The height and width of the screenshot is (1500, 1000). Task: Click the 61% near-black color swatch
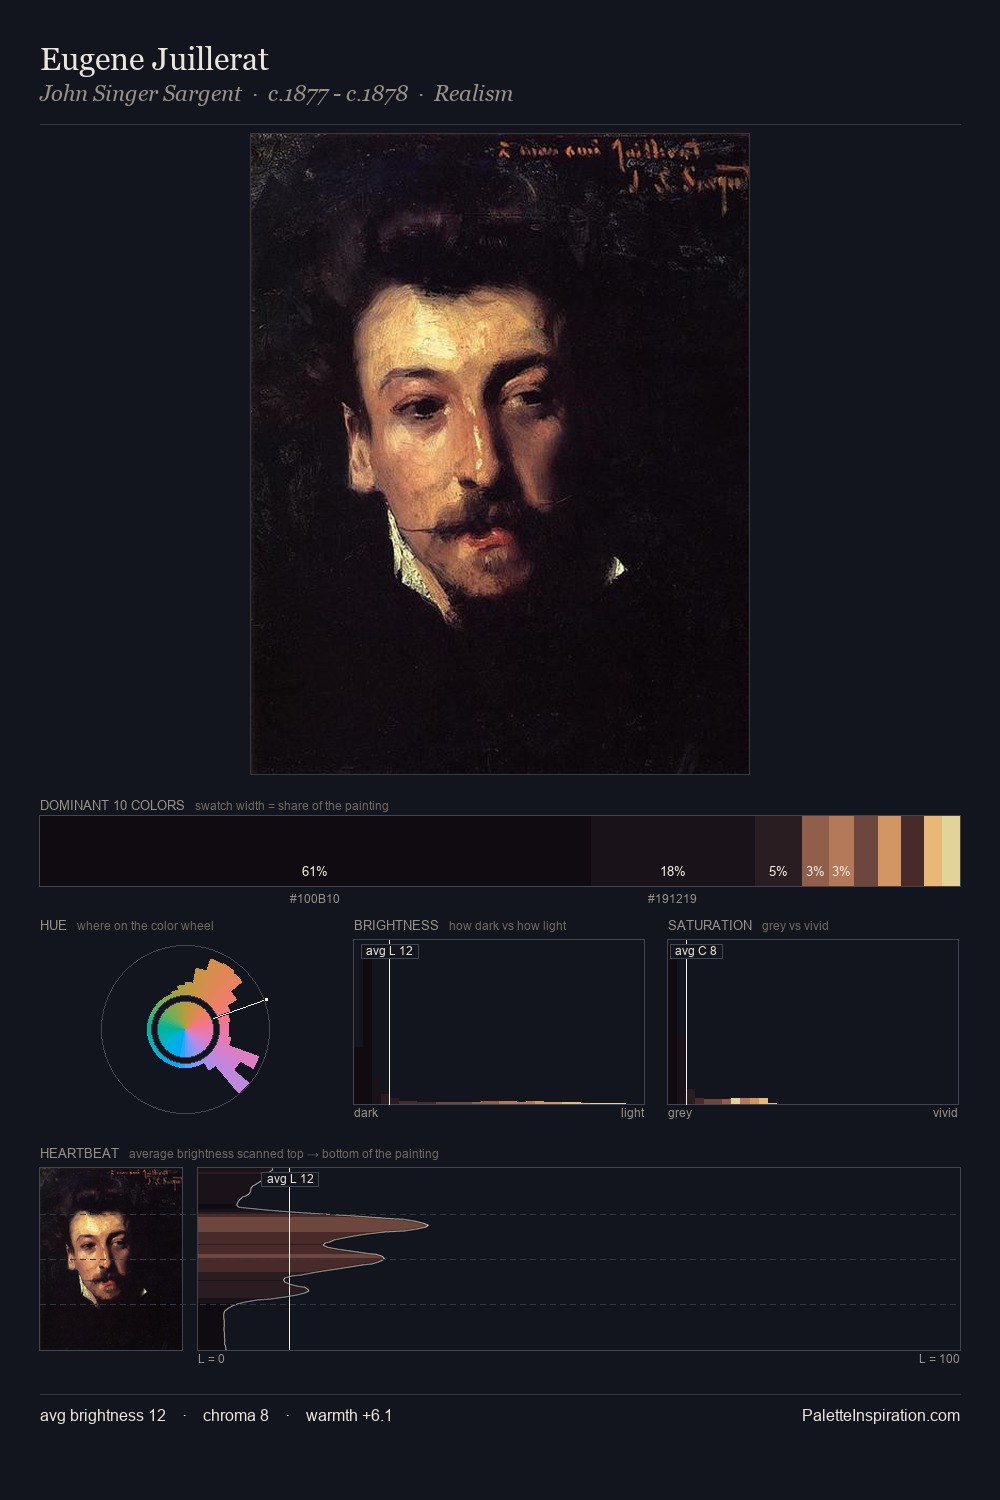coord(315,851)
